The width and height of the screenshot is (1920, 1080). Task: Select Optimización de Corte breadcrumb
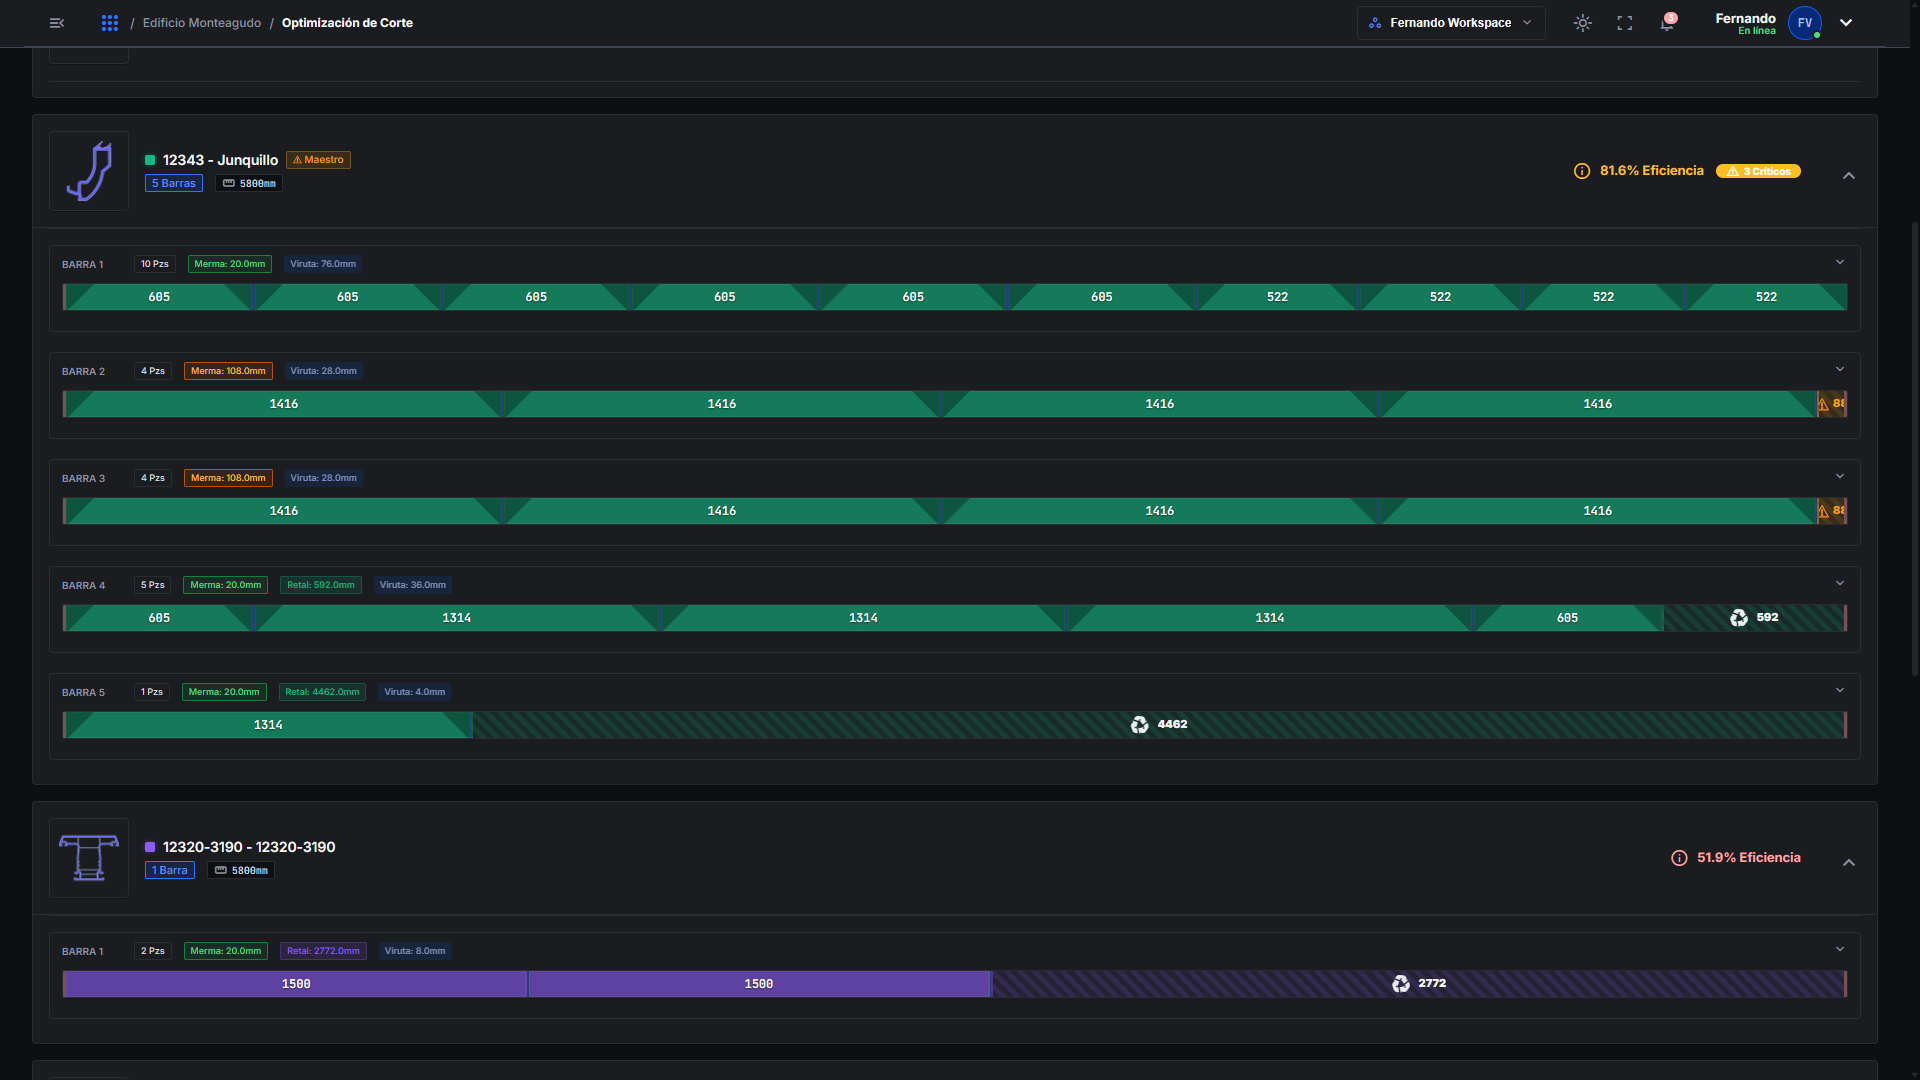(x=347, y=23)
